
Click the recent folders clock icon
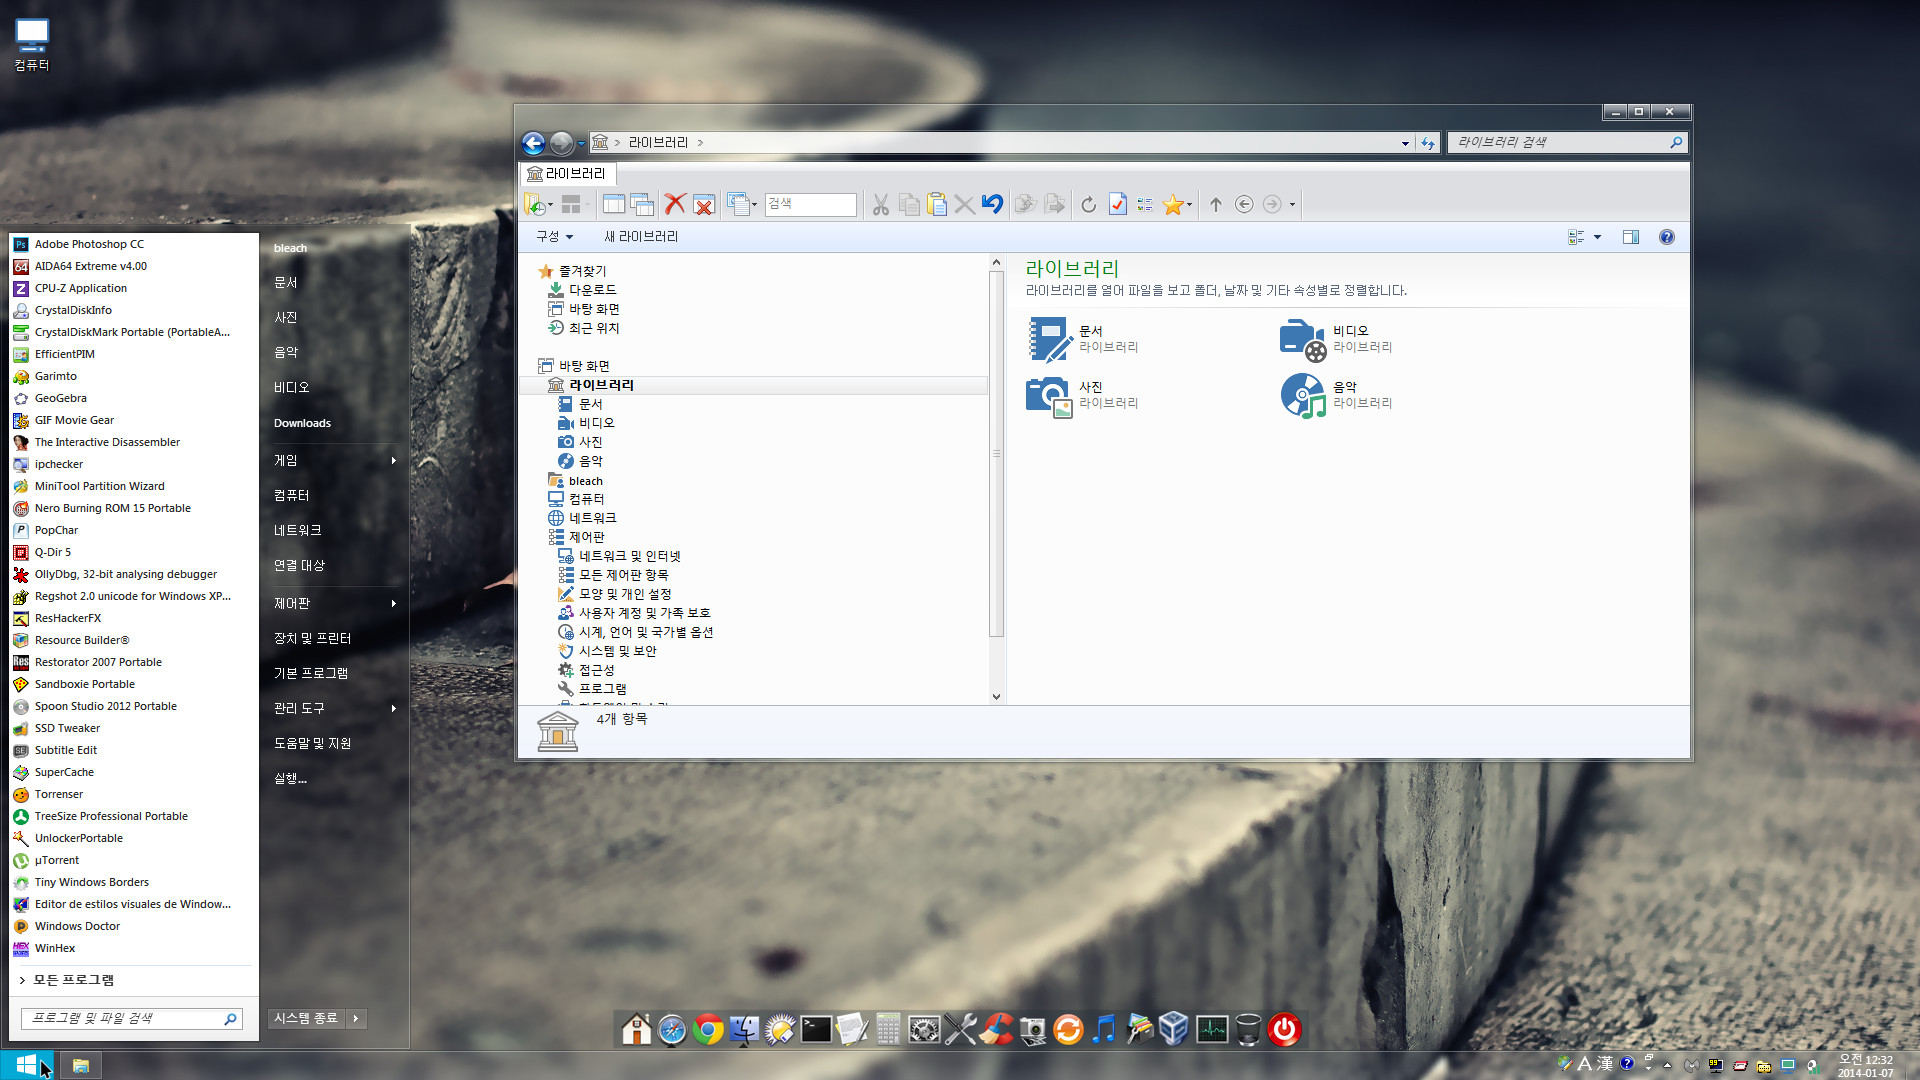[x=535, y=204]
